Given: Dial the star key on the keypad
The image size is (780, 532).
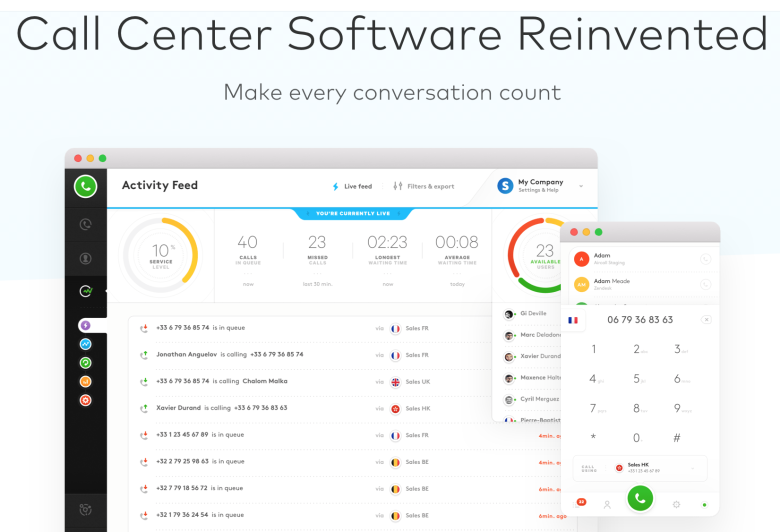Looking at the screenshot, I should tap(593, 437).
